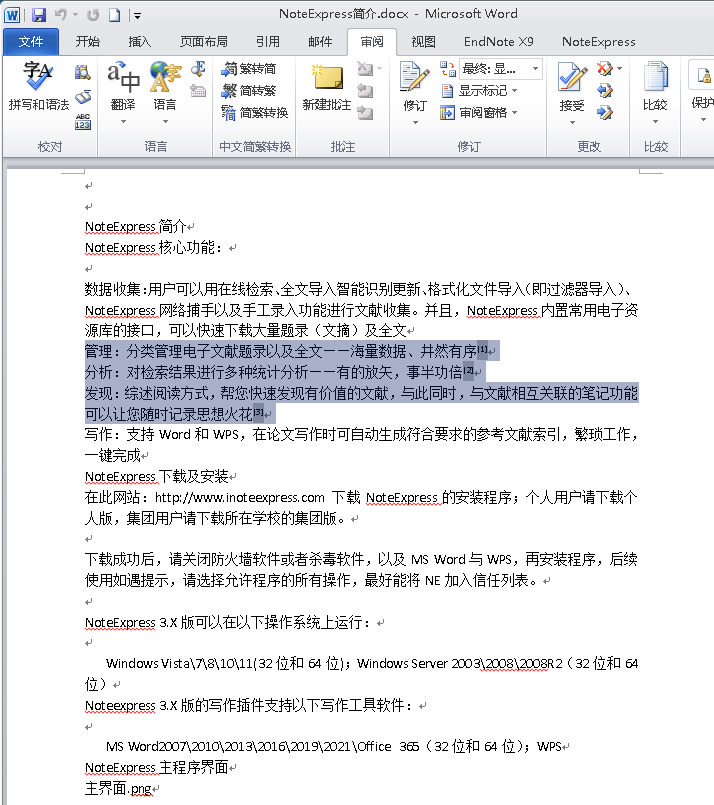Open the File (文件) tab
This screenshot has height=805, width=714.
click(31, 42)
